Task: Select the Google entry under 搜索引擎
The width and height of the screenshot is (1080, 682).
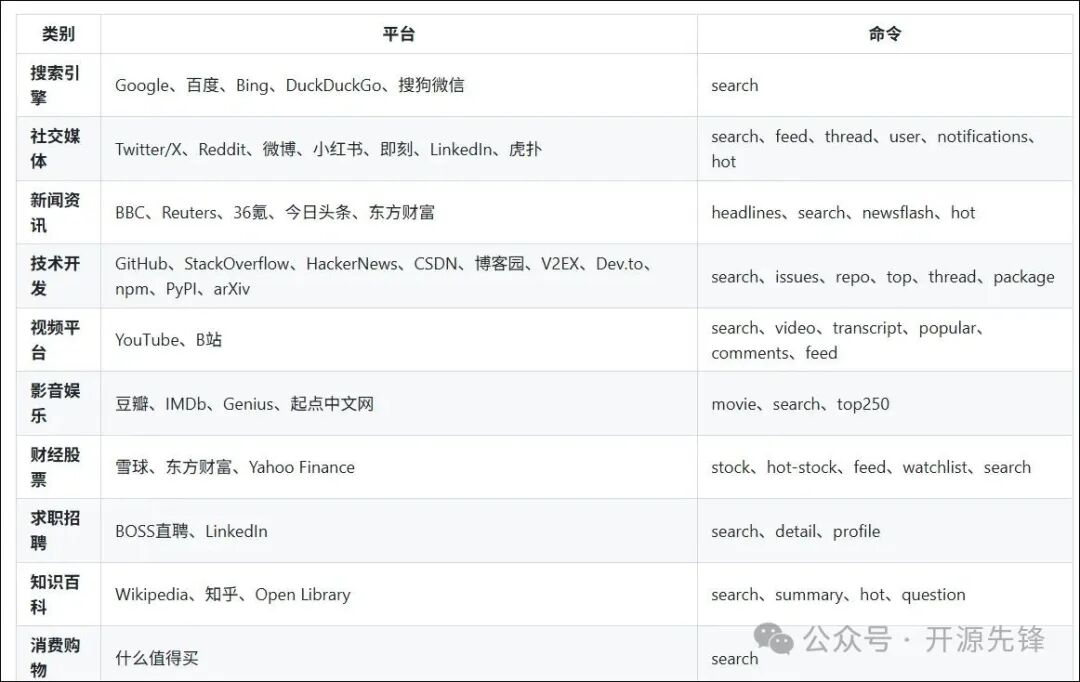Action: point(140,85)
